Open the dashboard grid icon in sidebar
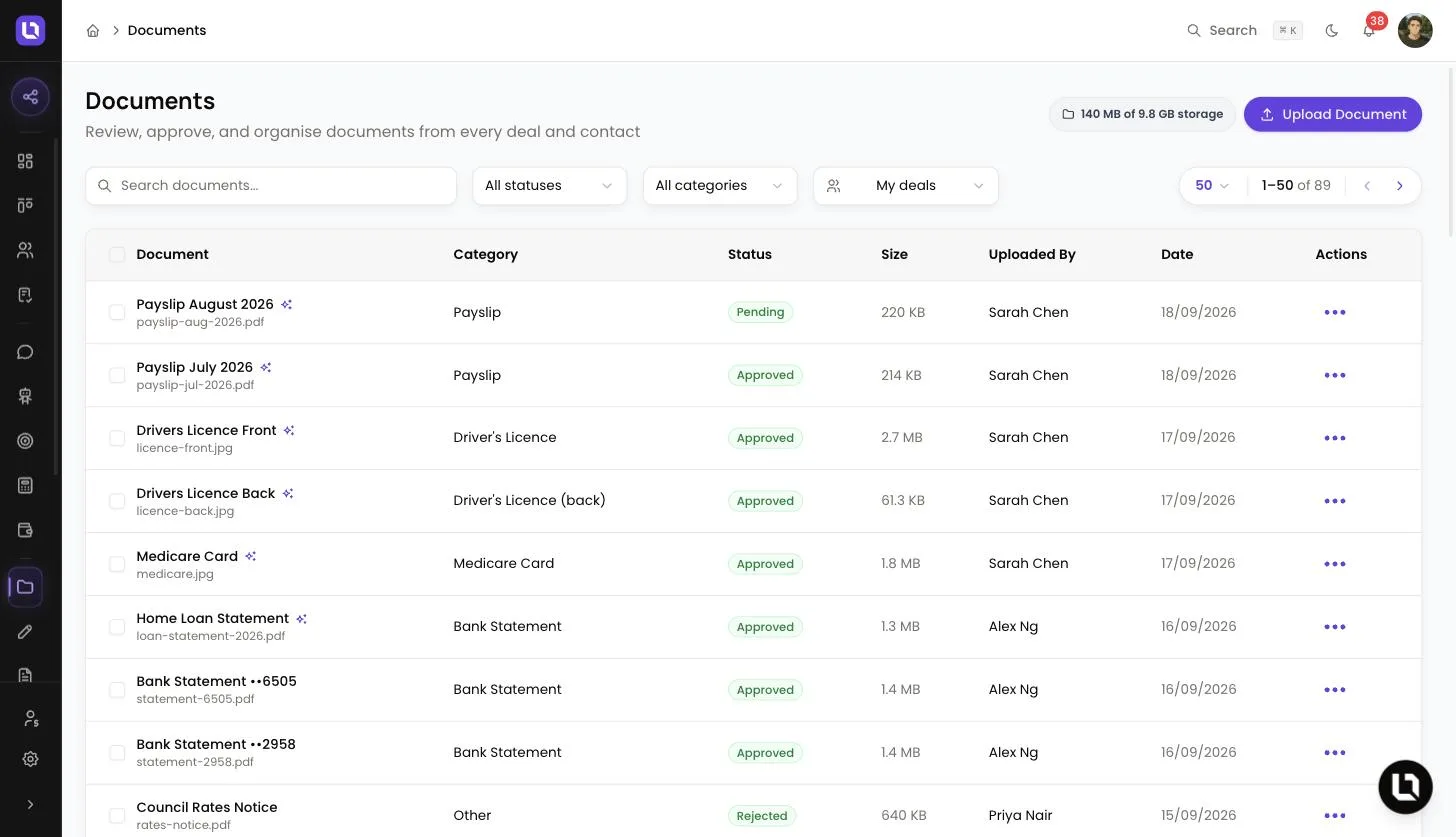The image size is (1456, 837). click(x=26, y=161)
